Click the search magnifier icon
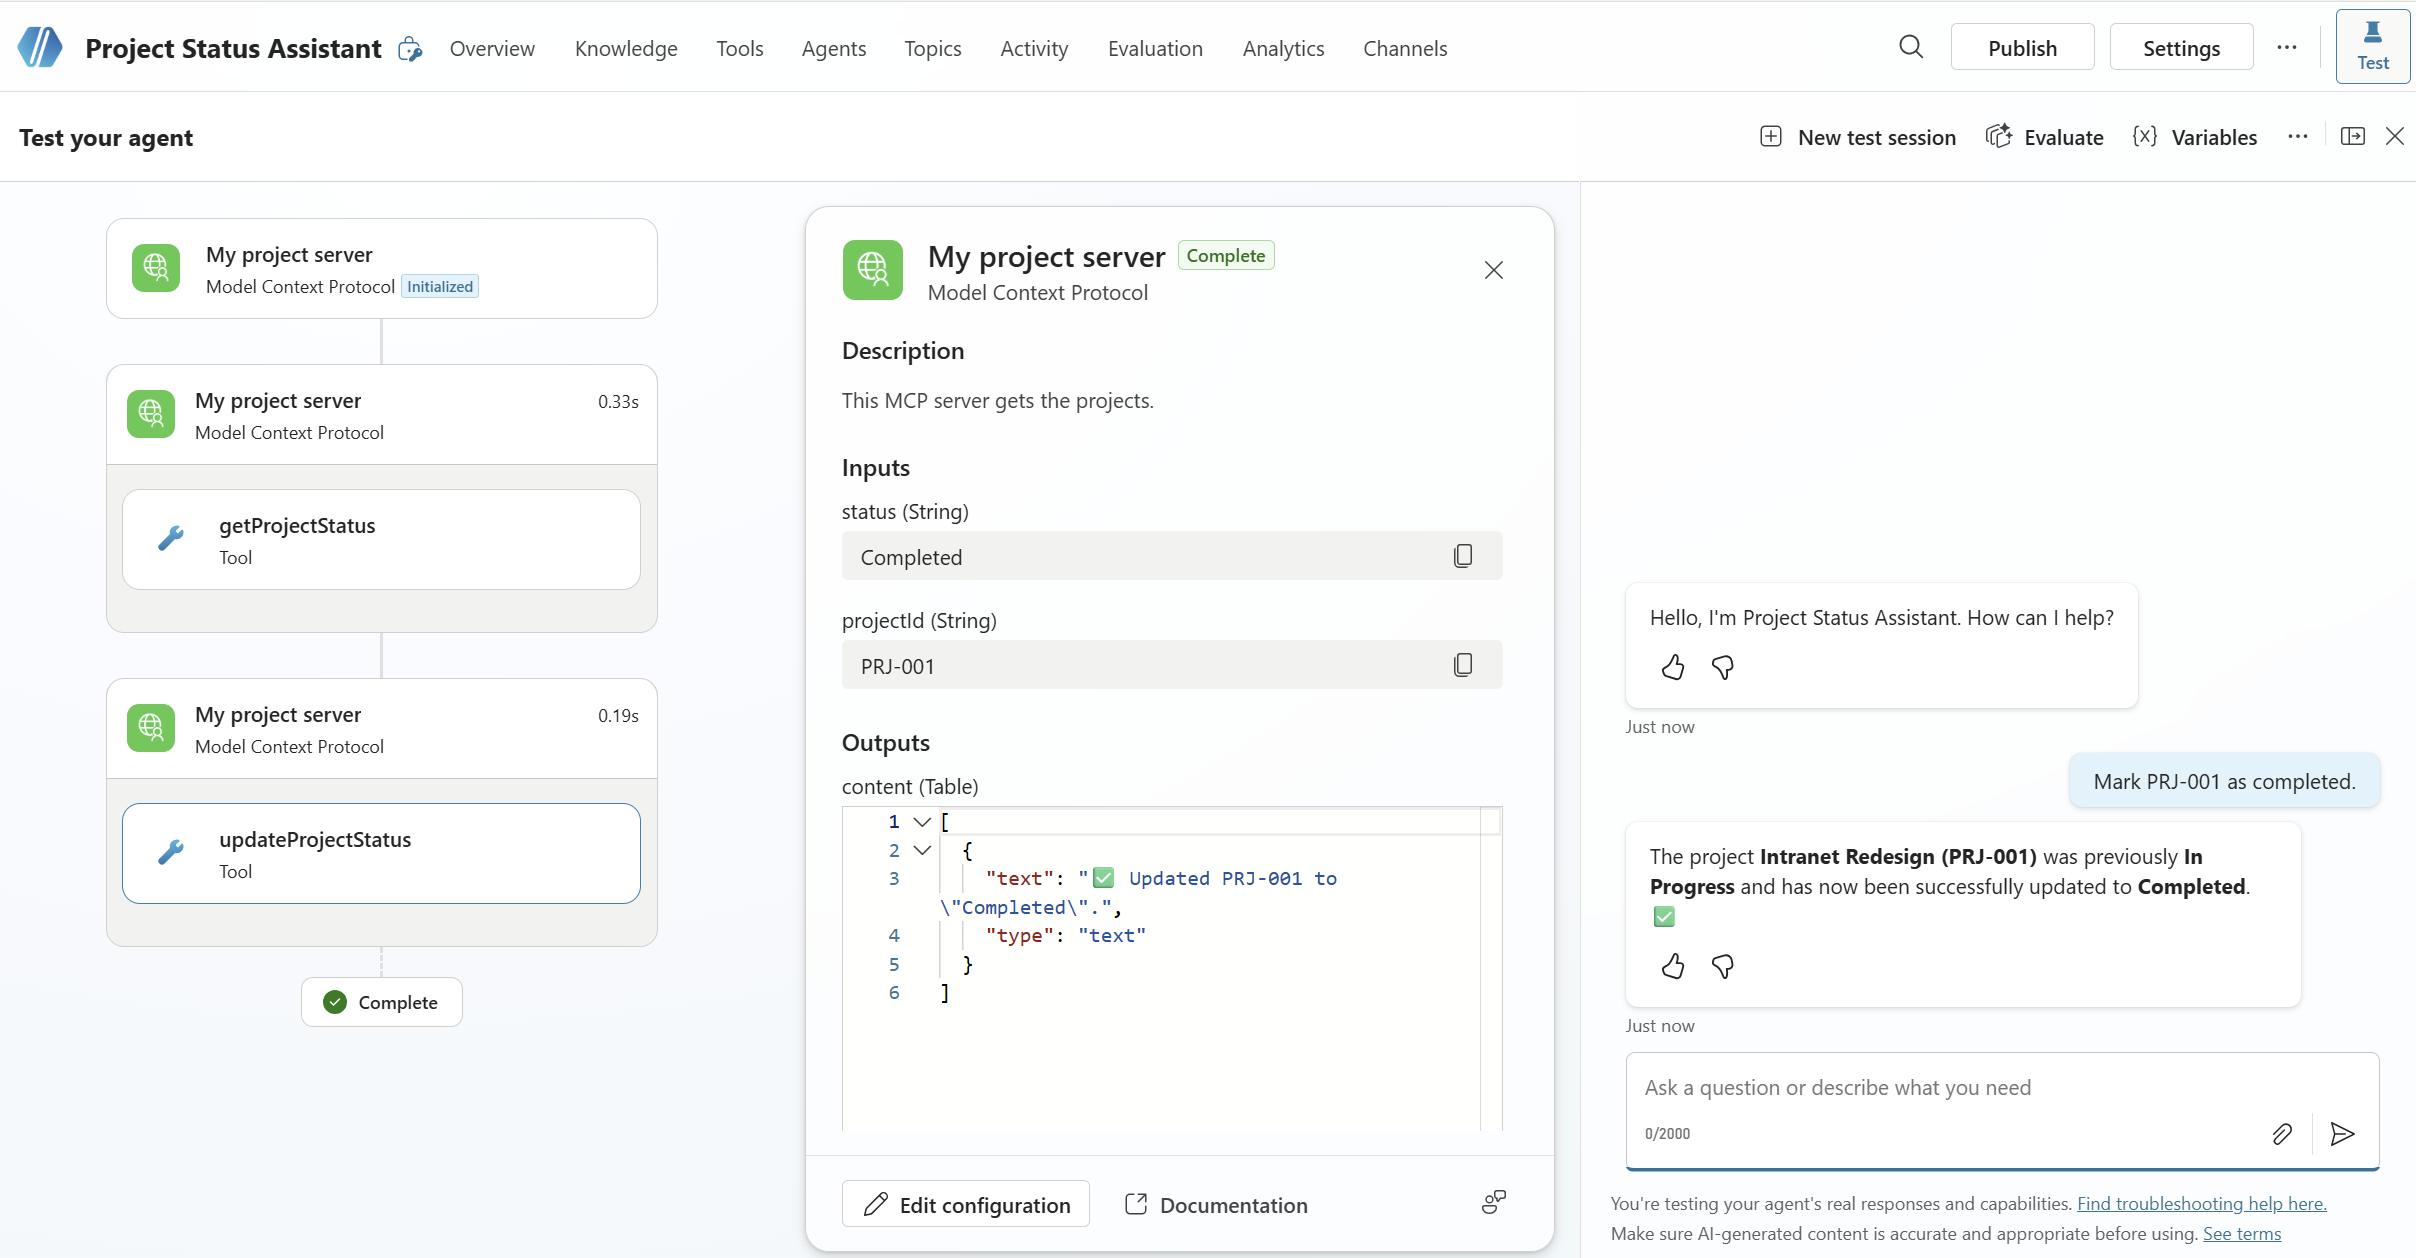Image resolution: width=2416 pixels, height=1258 pixels. point(1910,47)
